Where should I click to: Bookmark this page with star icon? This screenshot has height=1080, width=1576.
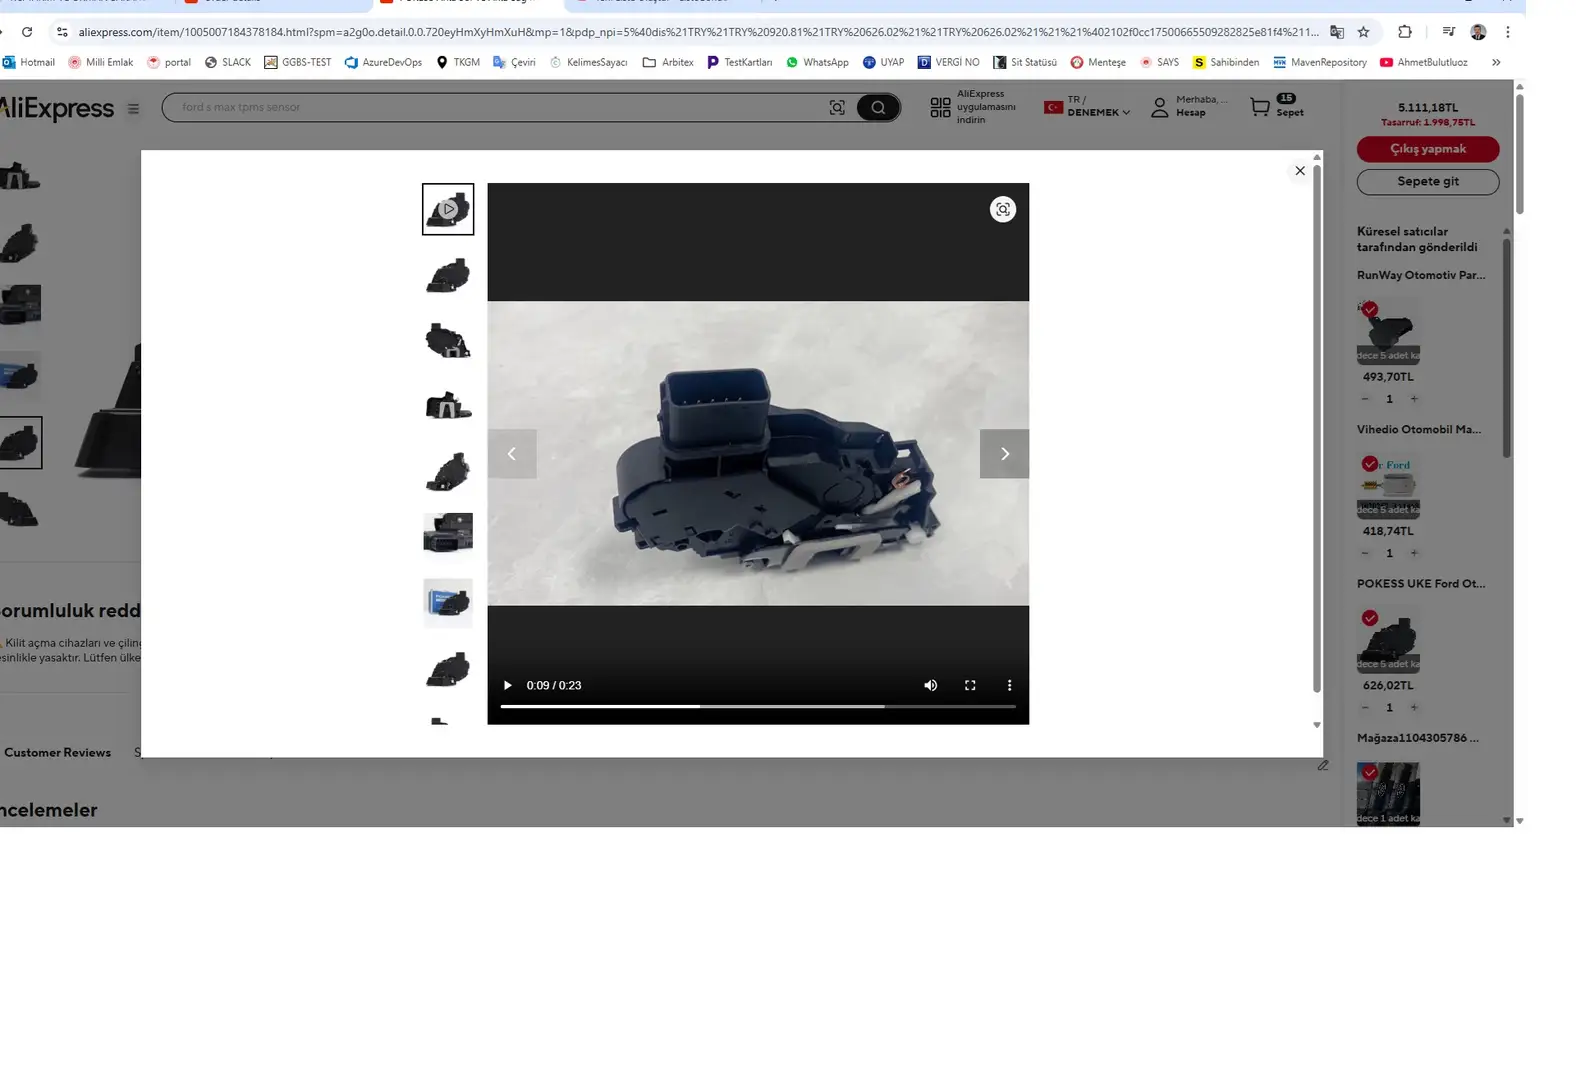(1363, 32)
